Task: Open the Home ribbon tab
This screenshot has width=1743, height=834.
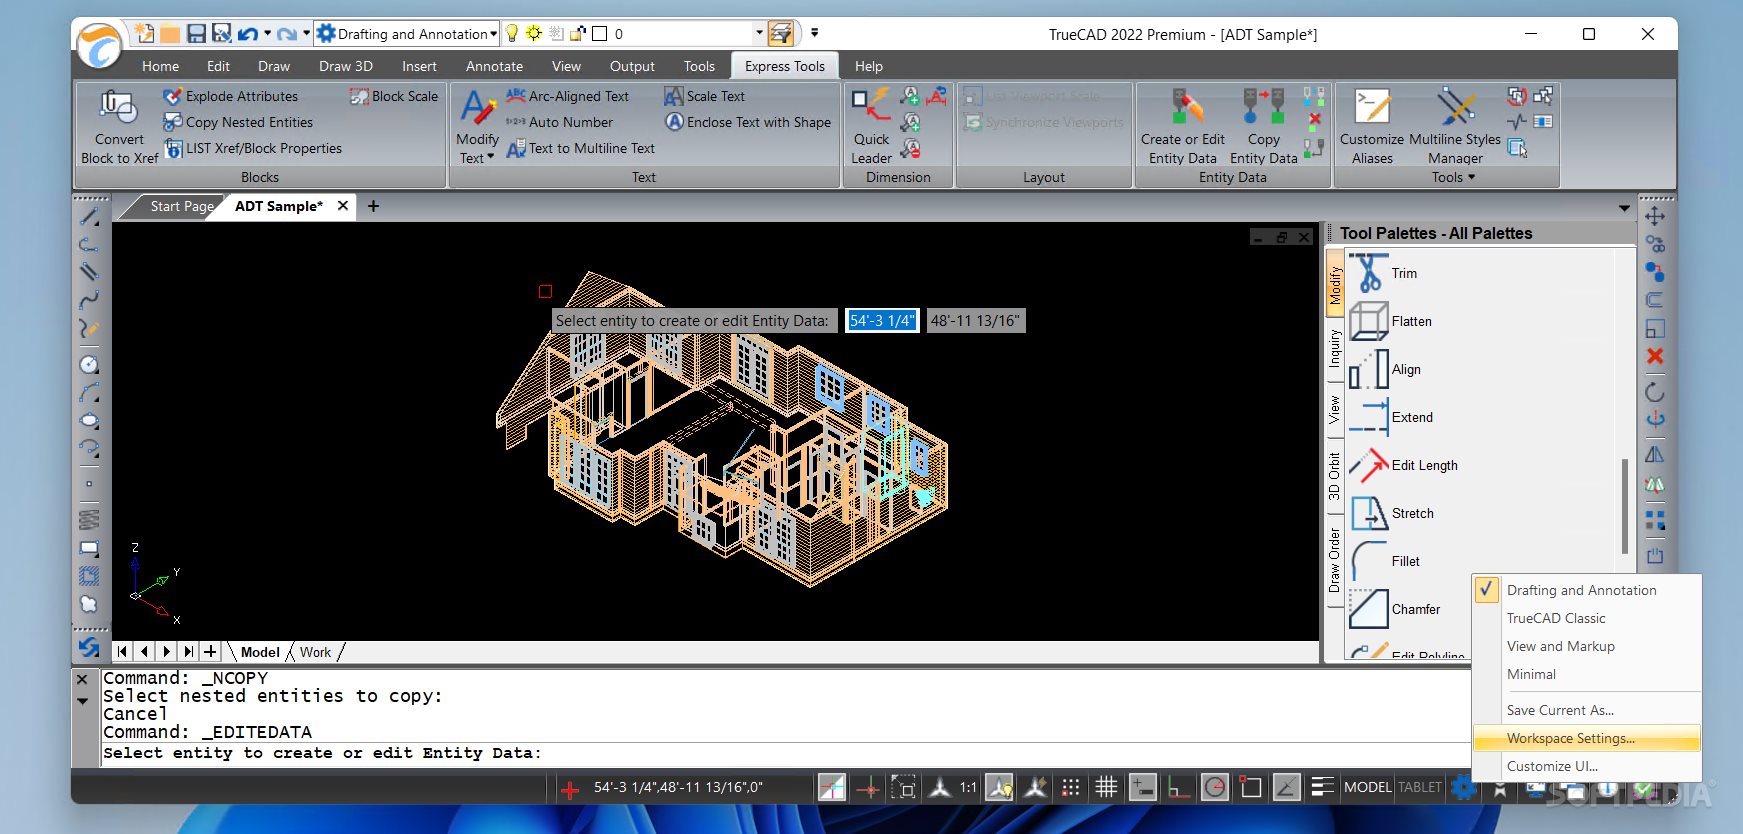Action: [160, 66]
